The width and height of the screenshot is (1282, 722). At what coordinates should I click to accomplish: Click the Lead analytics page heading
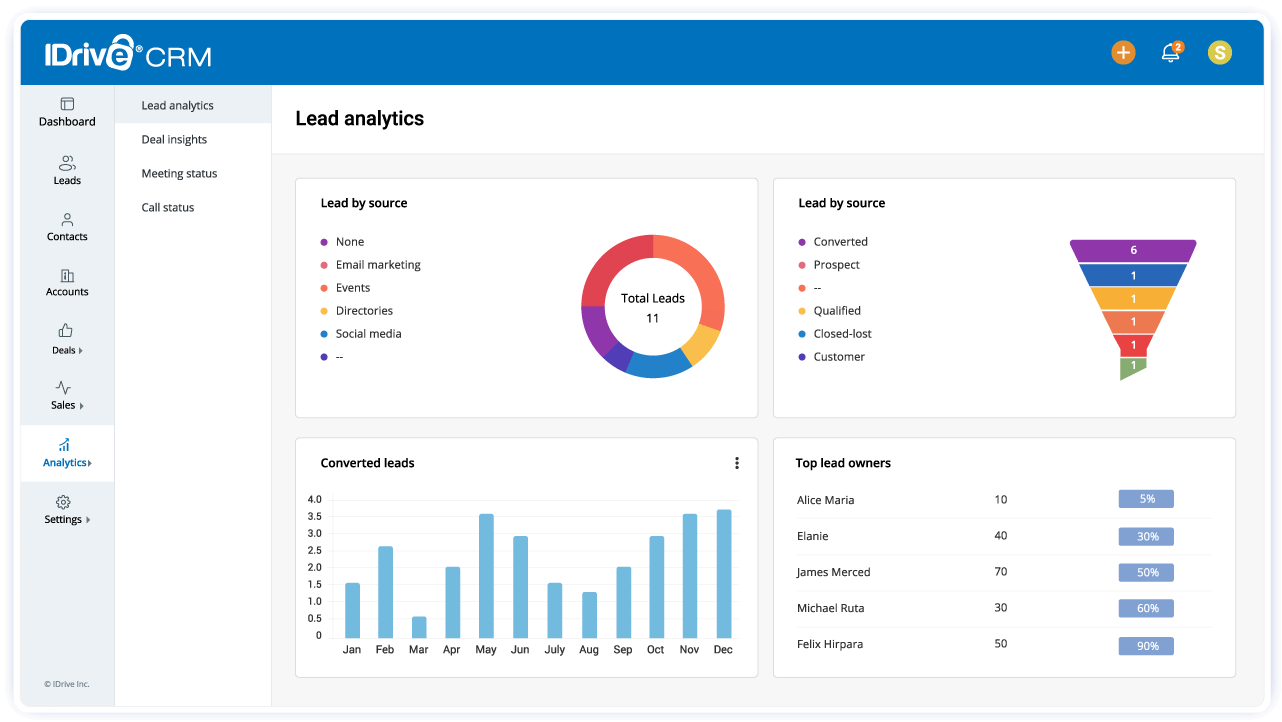click(x=360, y=118)
